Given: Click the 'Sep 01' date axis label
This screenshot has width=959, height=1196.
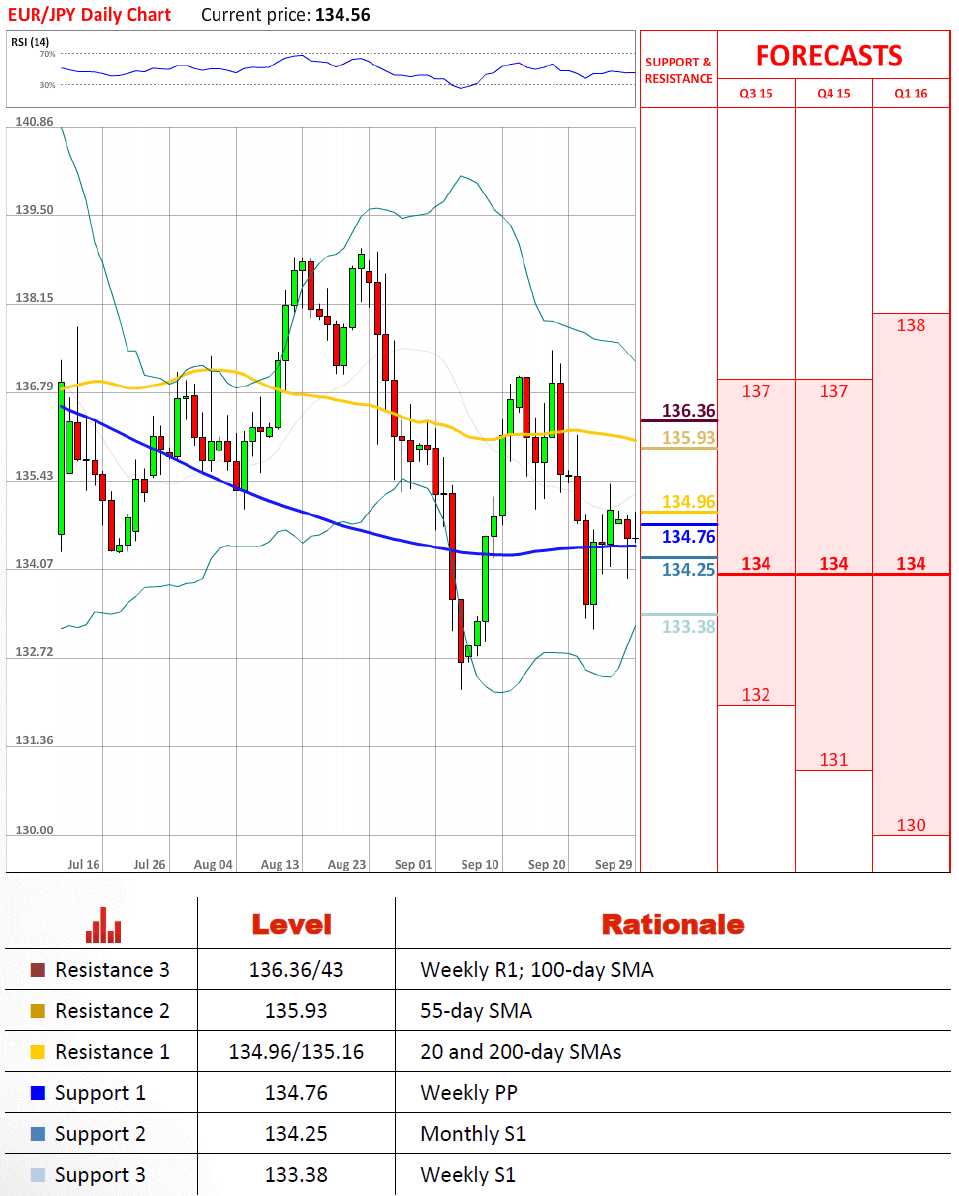Looking at the screenshot, I should (x=414, y=865).
